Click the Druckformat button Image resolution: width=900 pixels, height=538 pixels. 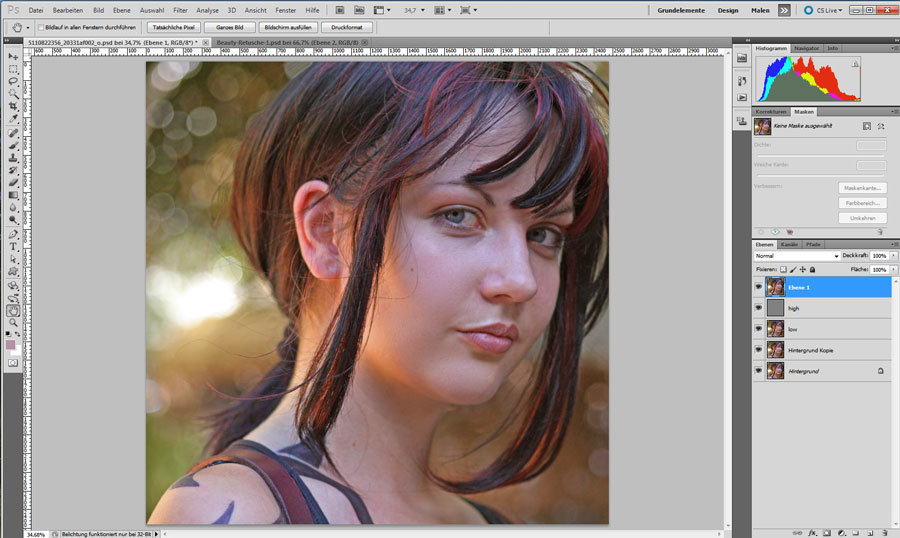[x=347, y=27]
